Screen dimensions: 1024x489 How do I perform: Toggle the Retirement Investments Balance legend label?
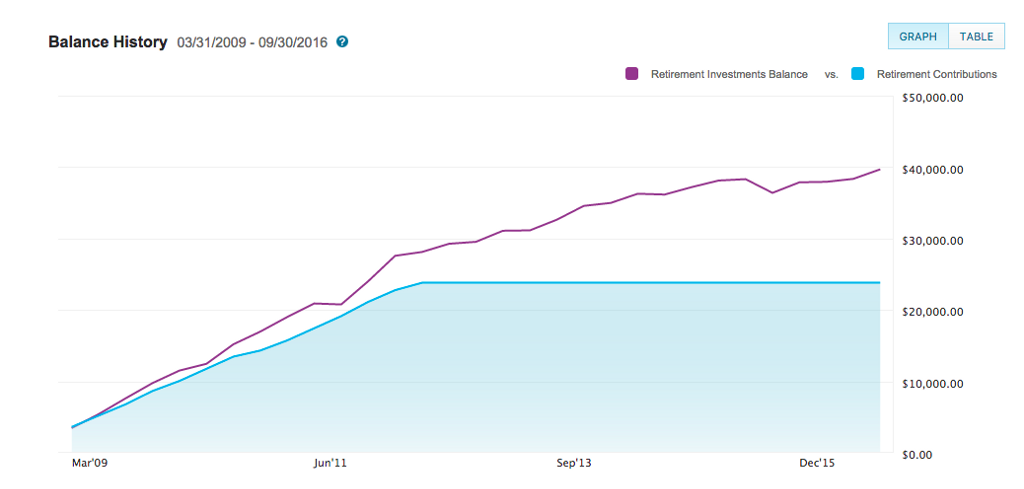pyautogui.click(x=729, y=74)
